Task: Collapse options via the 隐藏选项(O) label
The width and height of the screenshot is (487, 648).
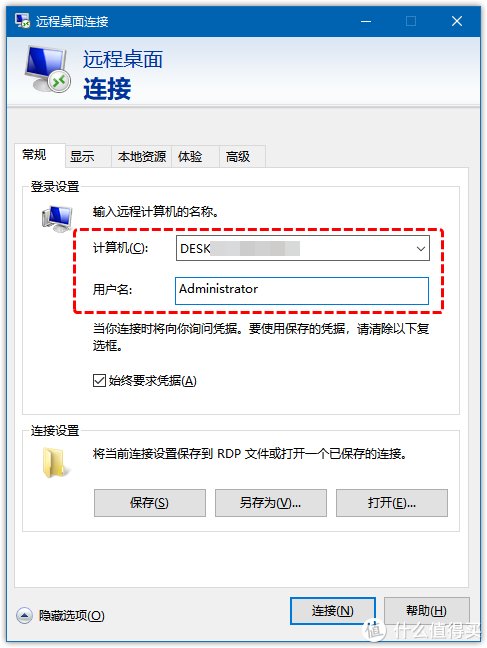Action: [x=72, y=615]
